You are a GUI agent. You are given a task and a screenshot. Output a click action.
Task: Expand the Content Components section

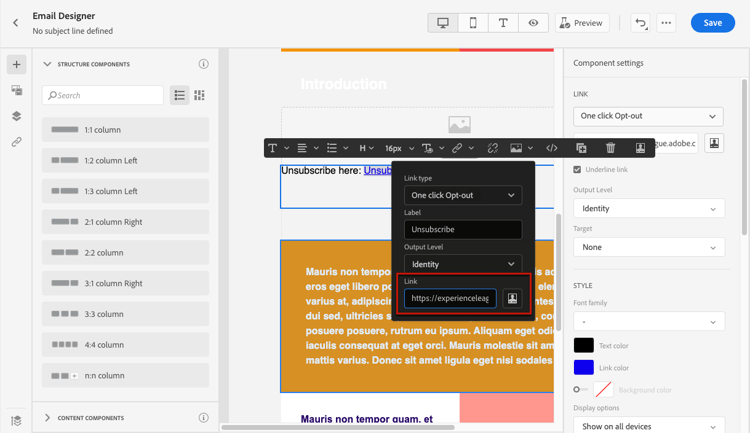click(47, 418)
